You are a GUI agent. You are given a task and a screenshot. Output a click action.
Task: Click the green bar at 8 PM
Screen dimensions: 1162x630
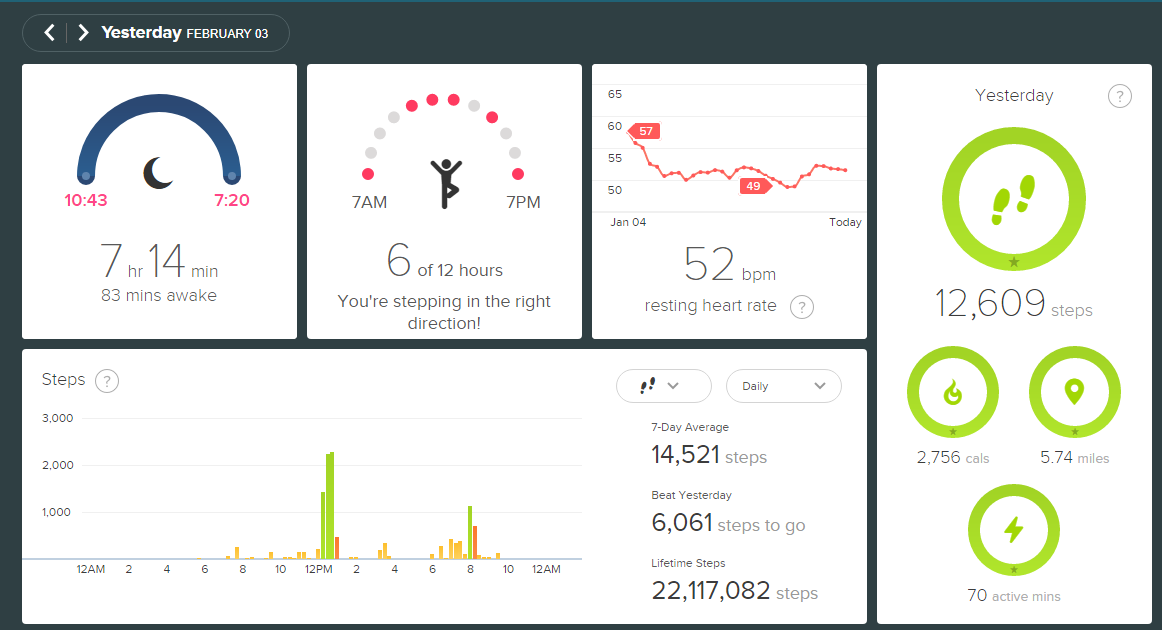click(470, 532)
